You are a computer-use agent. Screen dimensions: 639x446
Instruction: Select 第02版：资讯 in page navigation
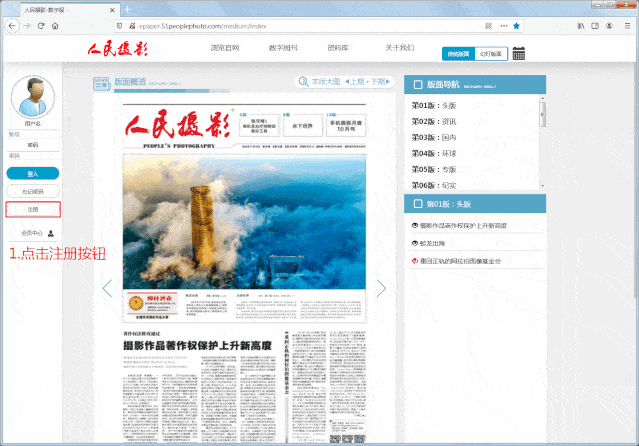[x=434, y=121]
